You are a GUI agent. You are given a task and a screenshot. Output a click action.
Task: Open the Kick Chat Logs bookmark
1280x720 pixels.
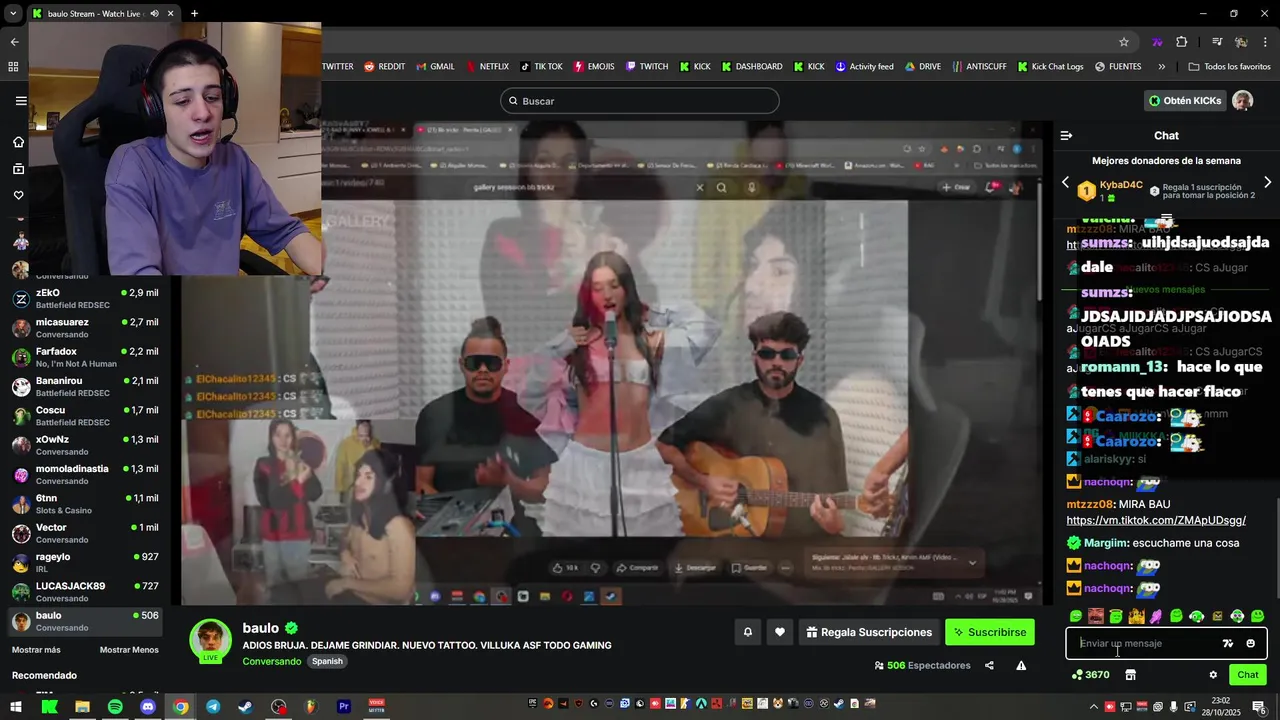tap(1050, 67)
